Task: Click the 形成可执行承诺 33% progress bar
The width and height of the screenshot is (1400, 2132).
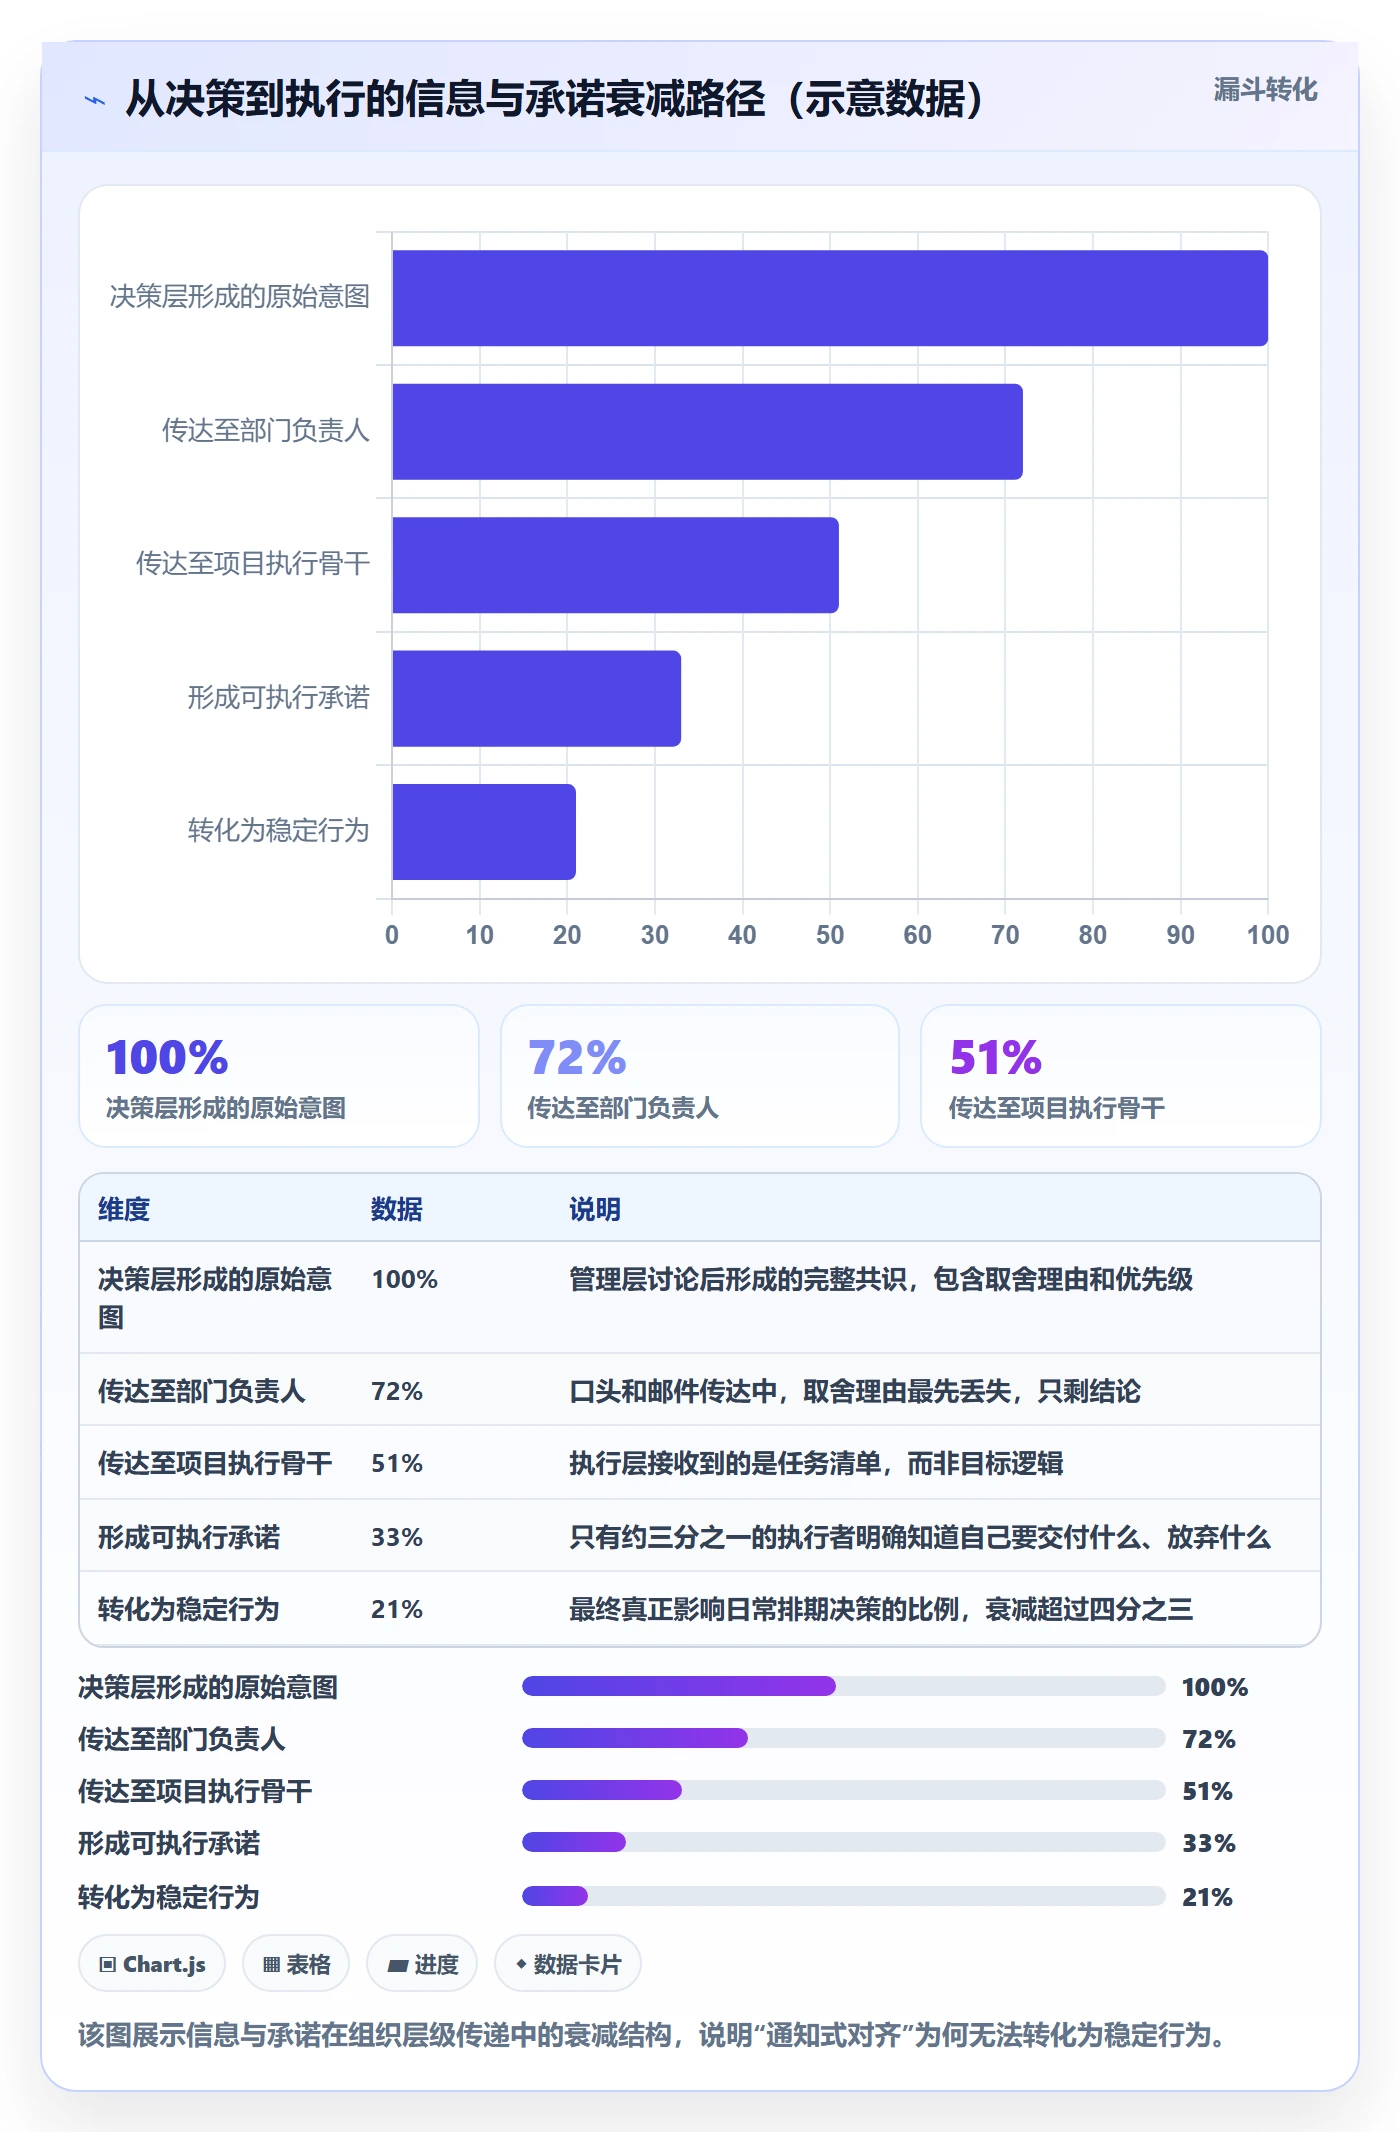Action: (x=844, y=1842)
